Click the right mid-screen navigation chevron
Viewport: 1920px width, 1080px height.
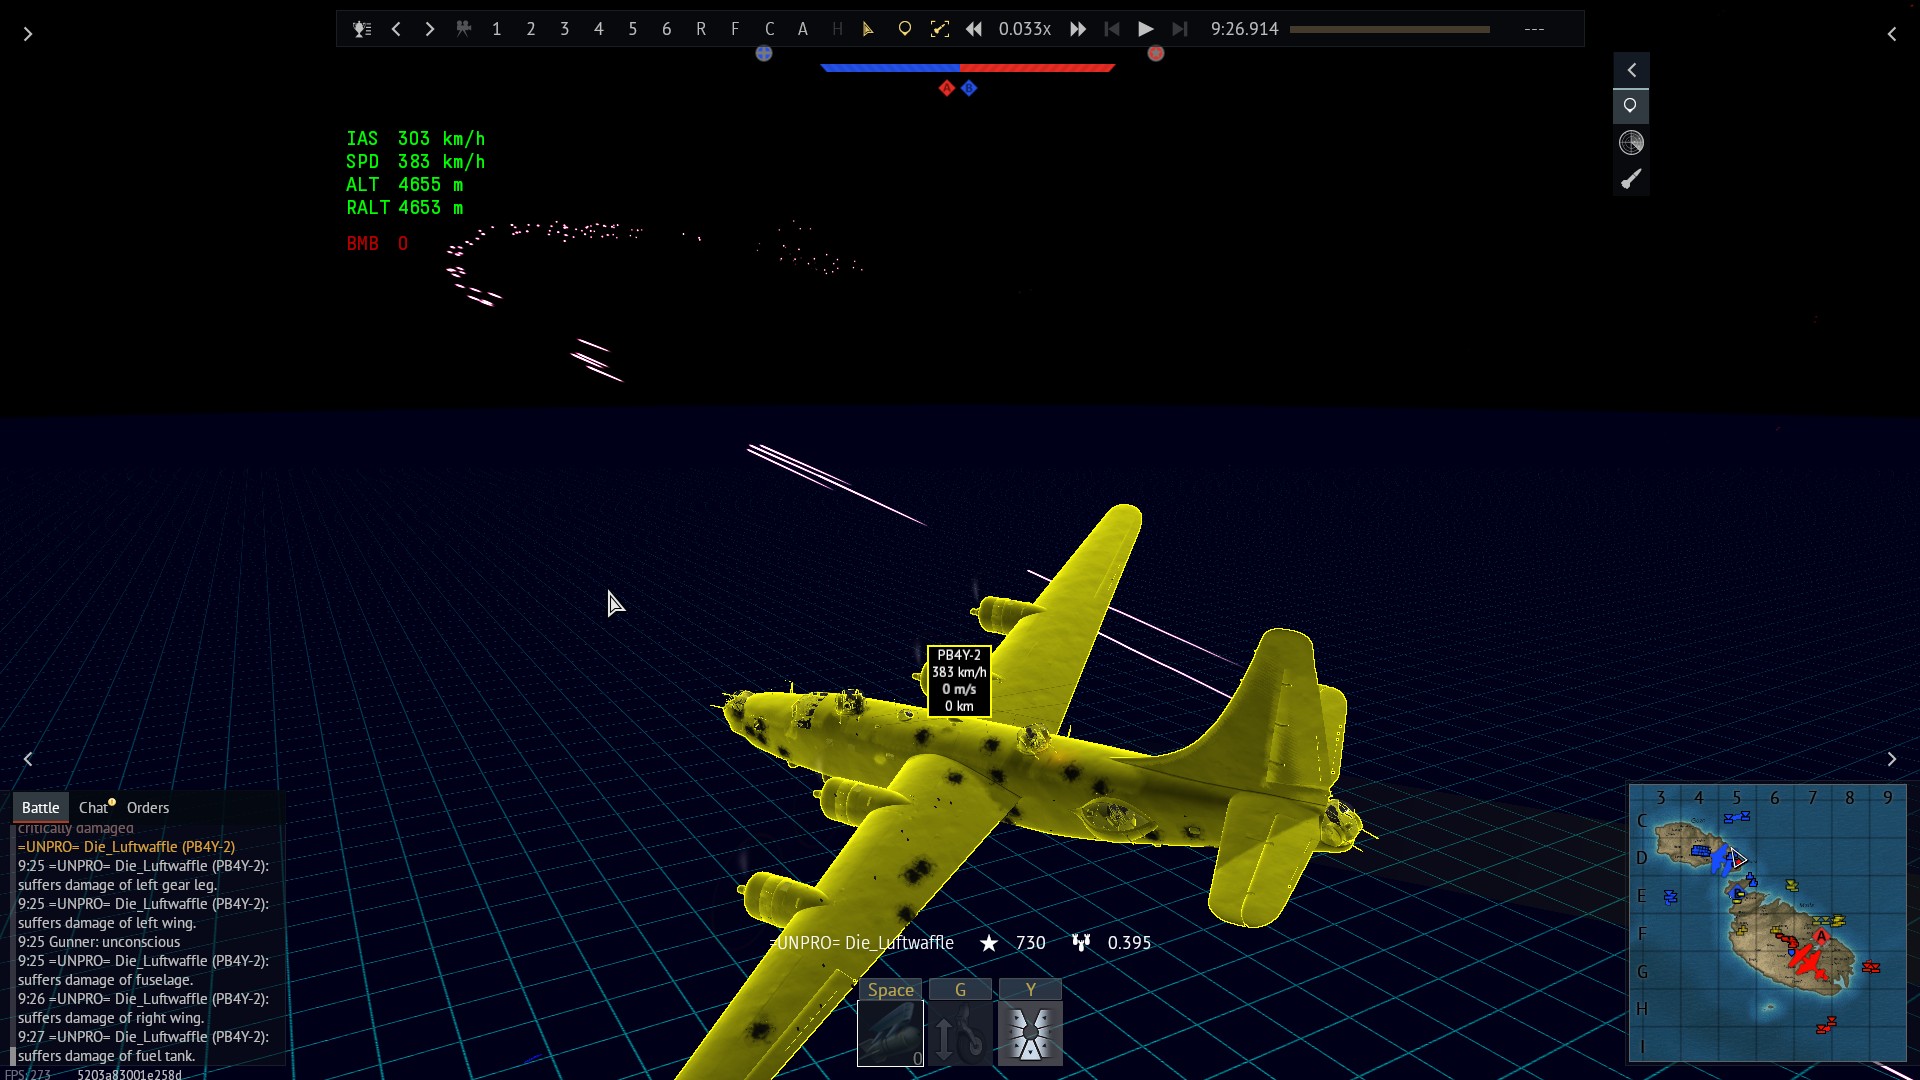(1892, 759)
